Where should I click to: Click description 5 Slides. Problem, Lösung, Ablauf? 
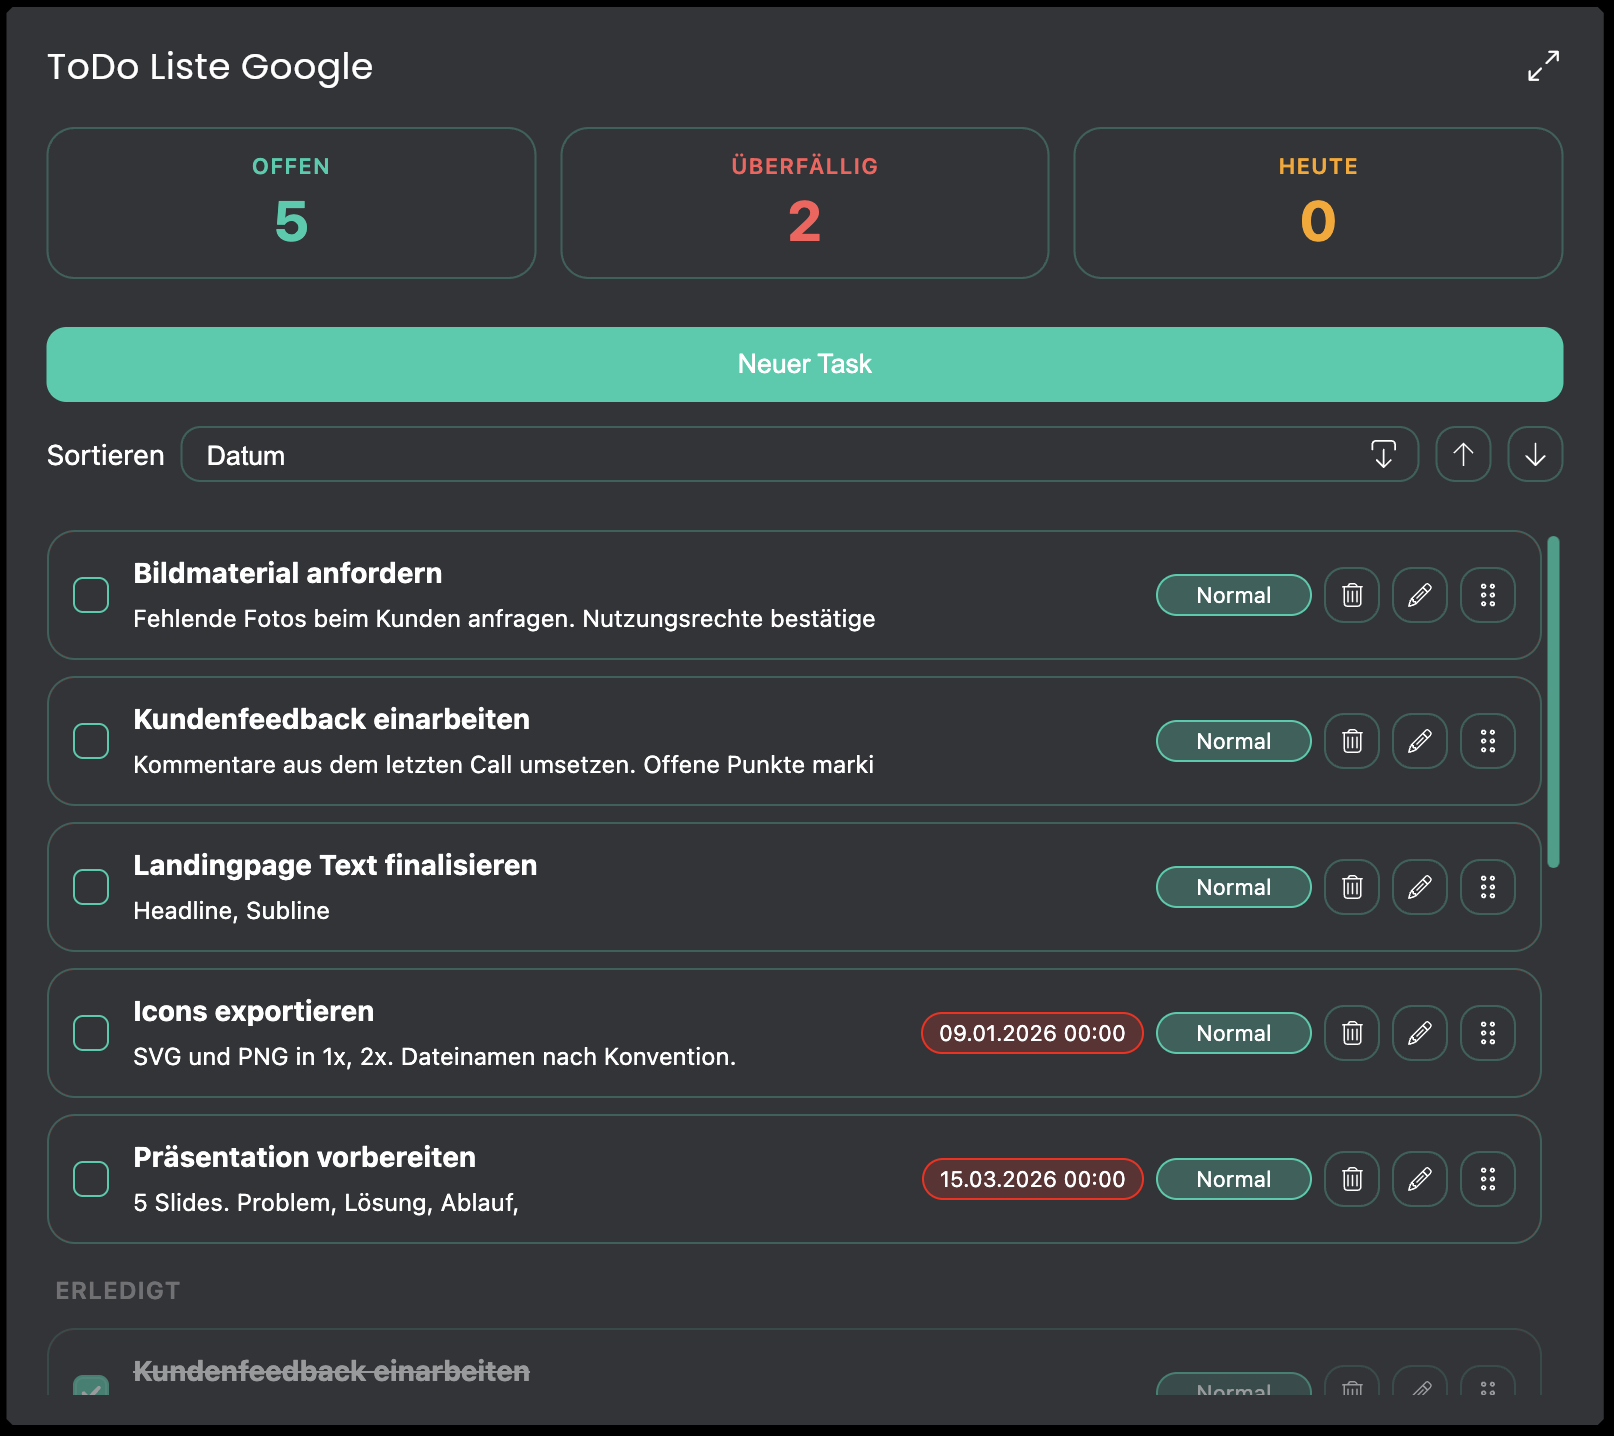(x=326, y=1203)
